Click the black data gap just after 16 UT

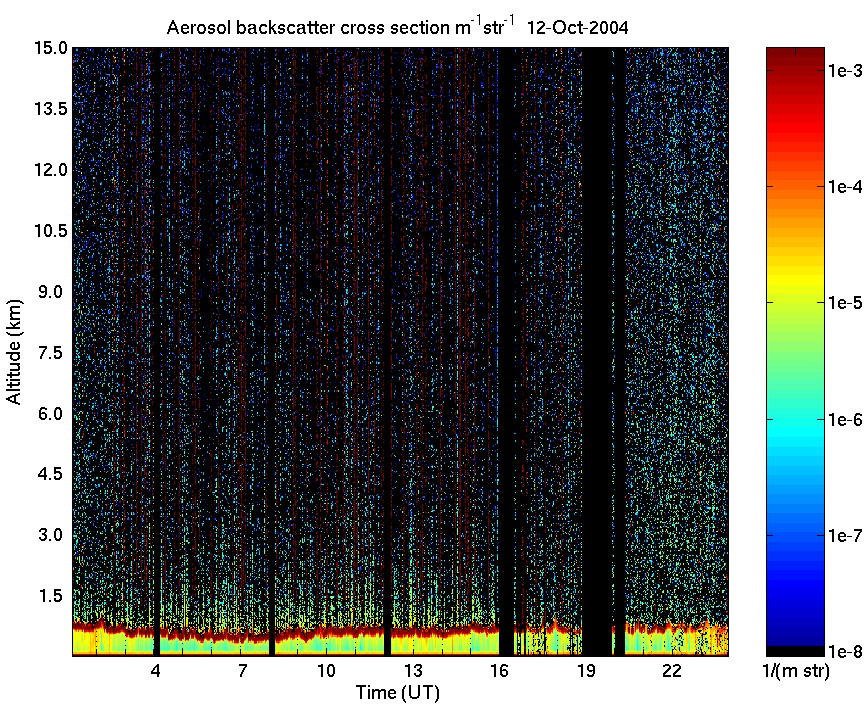506,352
